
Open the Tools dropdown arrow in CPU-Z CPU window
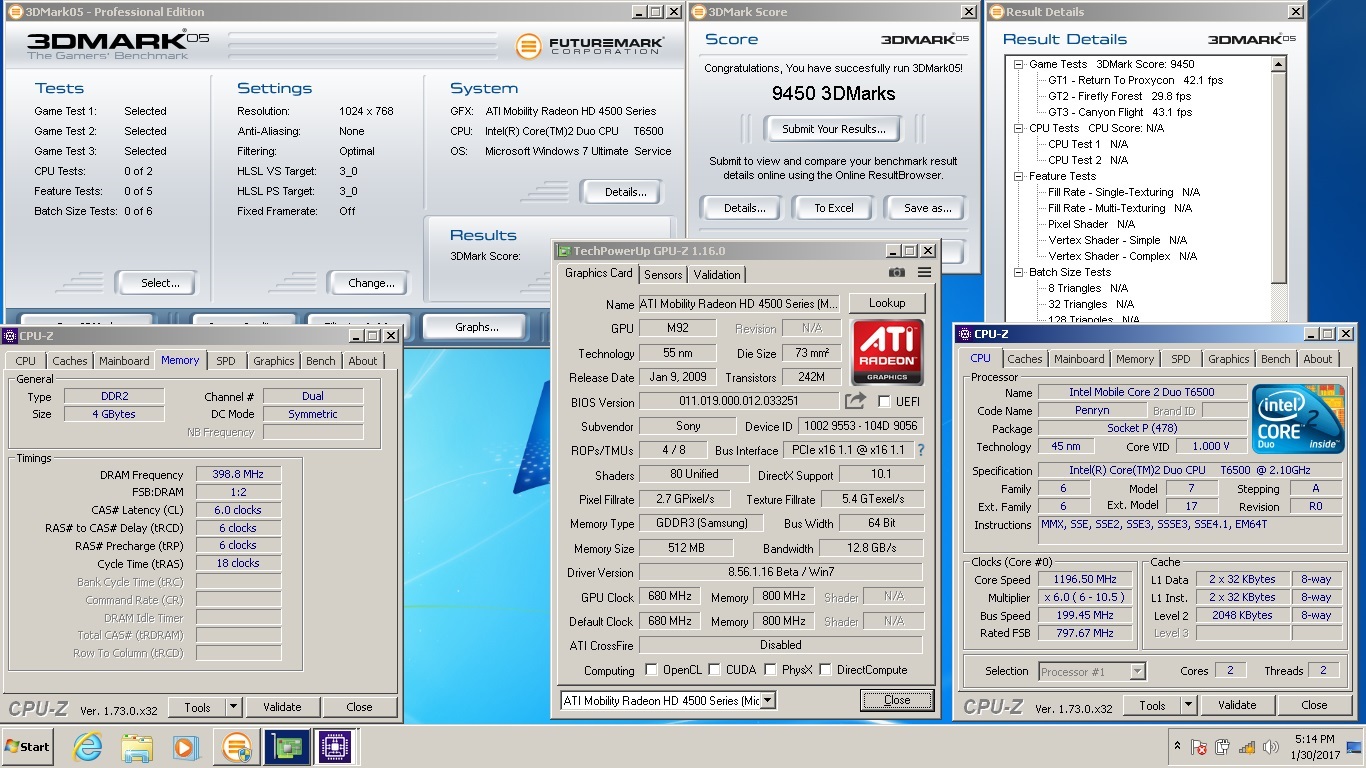1188,705
